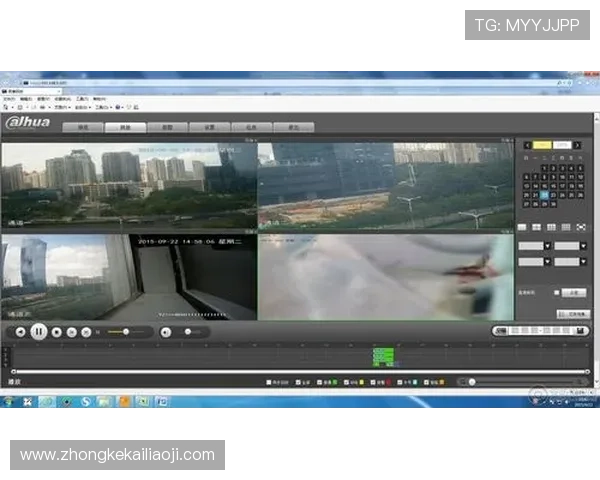This screenshot has width=600, height=480.
Task: Click the volume slider in playback bar
Action: (191, 331)
